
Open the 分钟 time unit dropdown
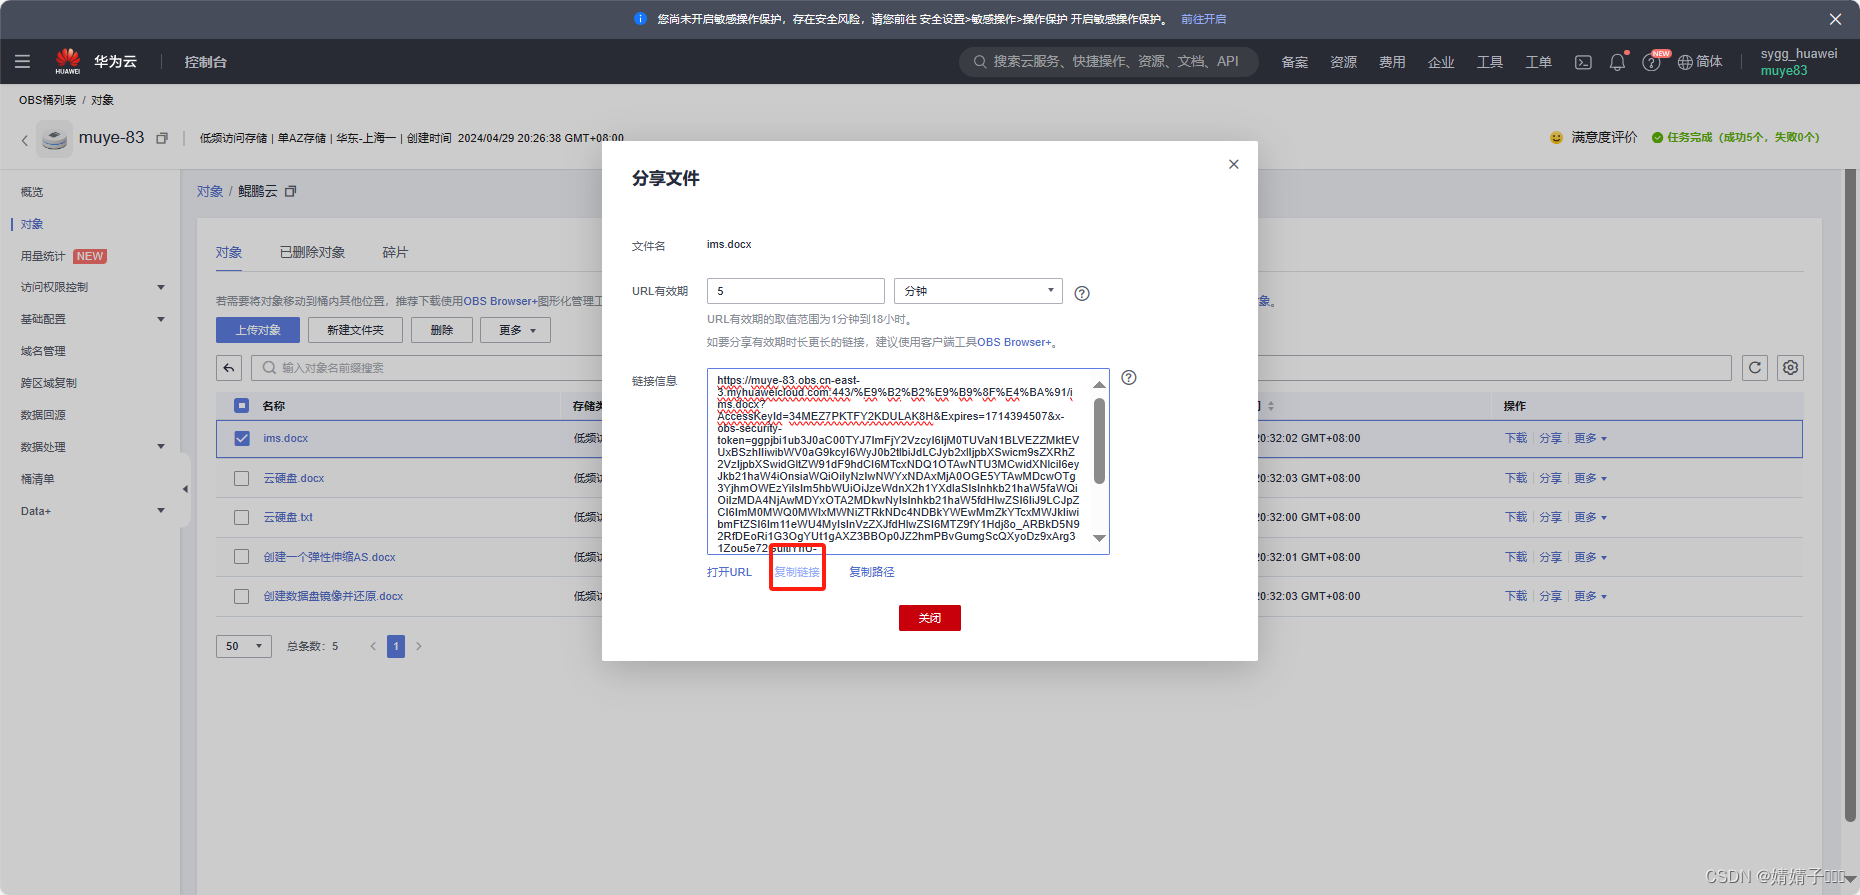978,291
